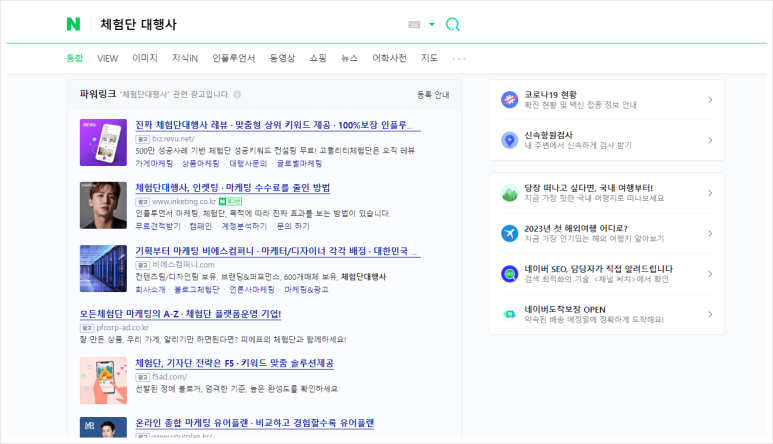Expand the 네이버 SEO chevron

tap(710, 273)
